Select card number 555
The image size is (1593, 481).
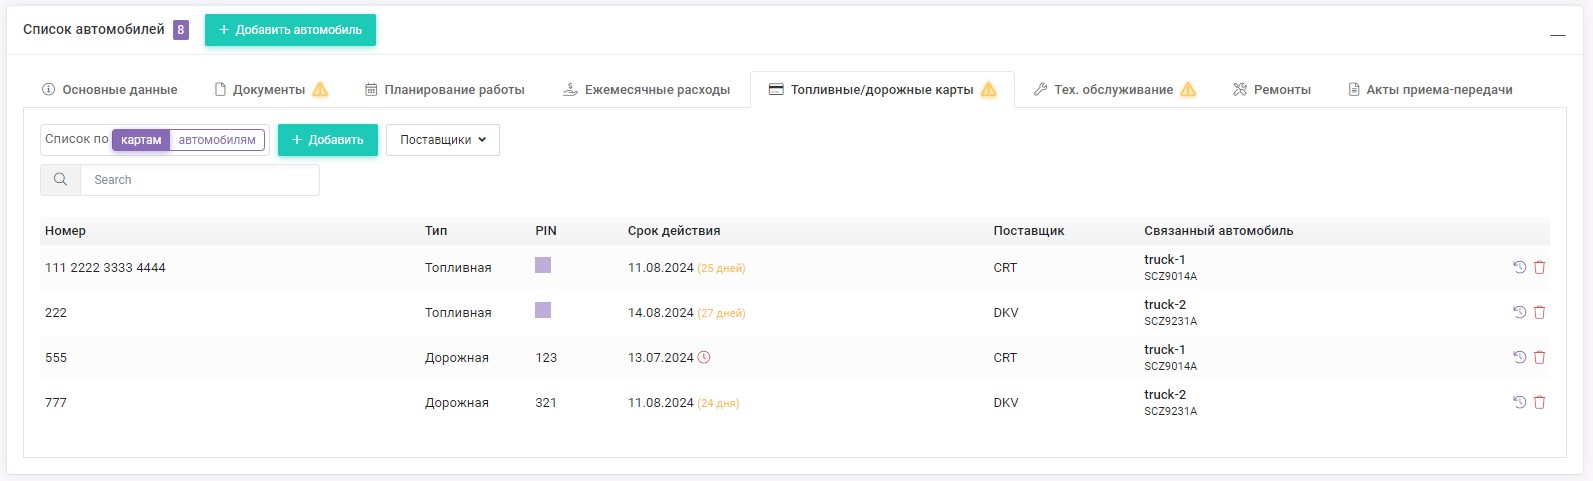(x=56, y=357)
